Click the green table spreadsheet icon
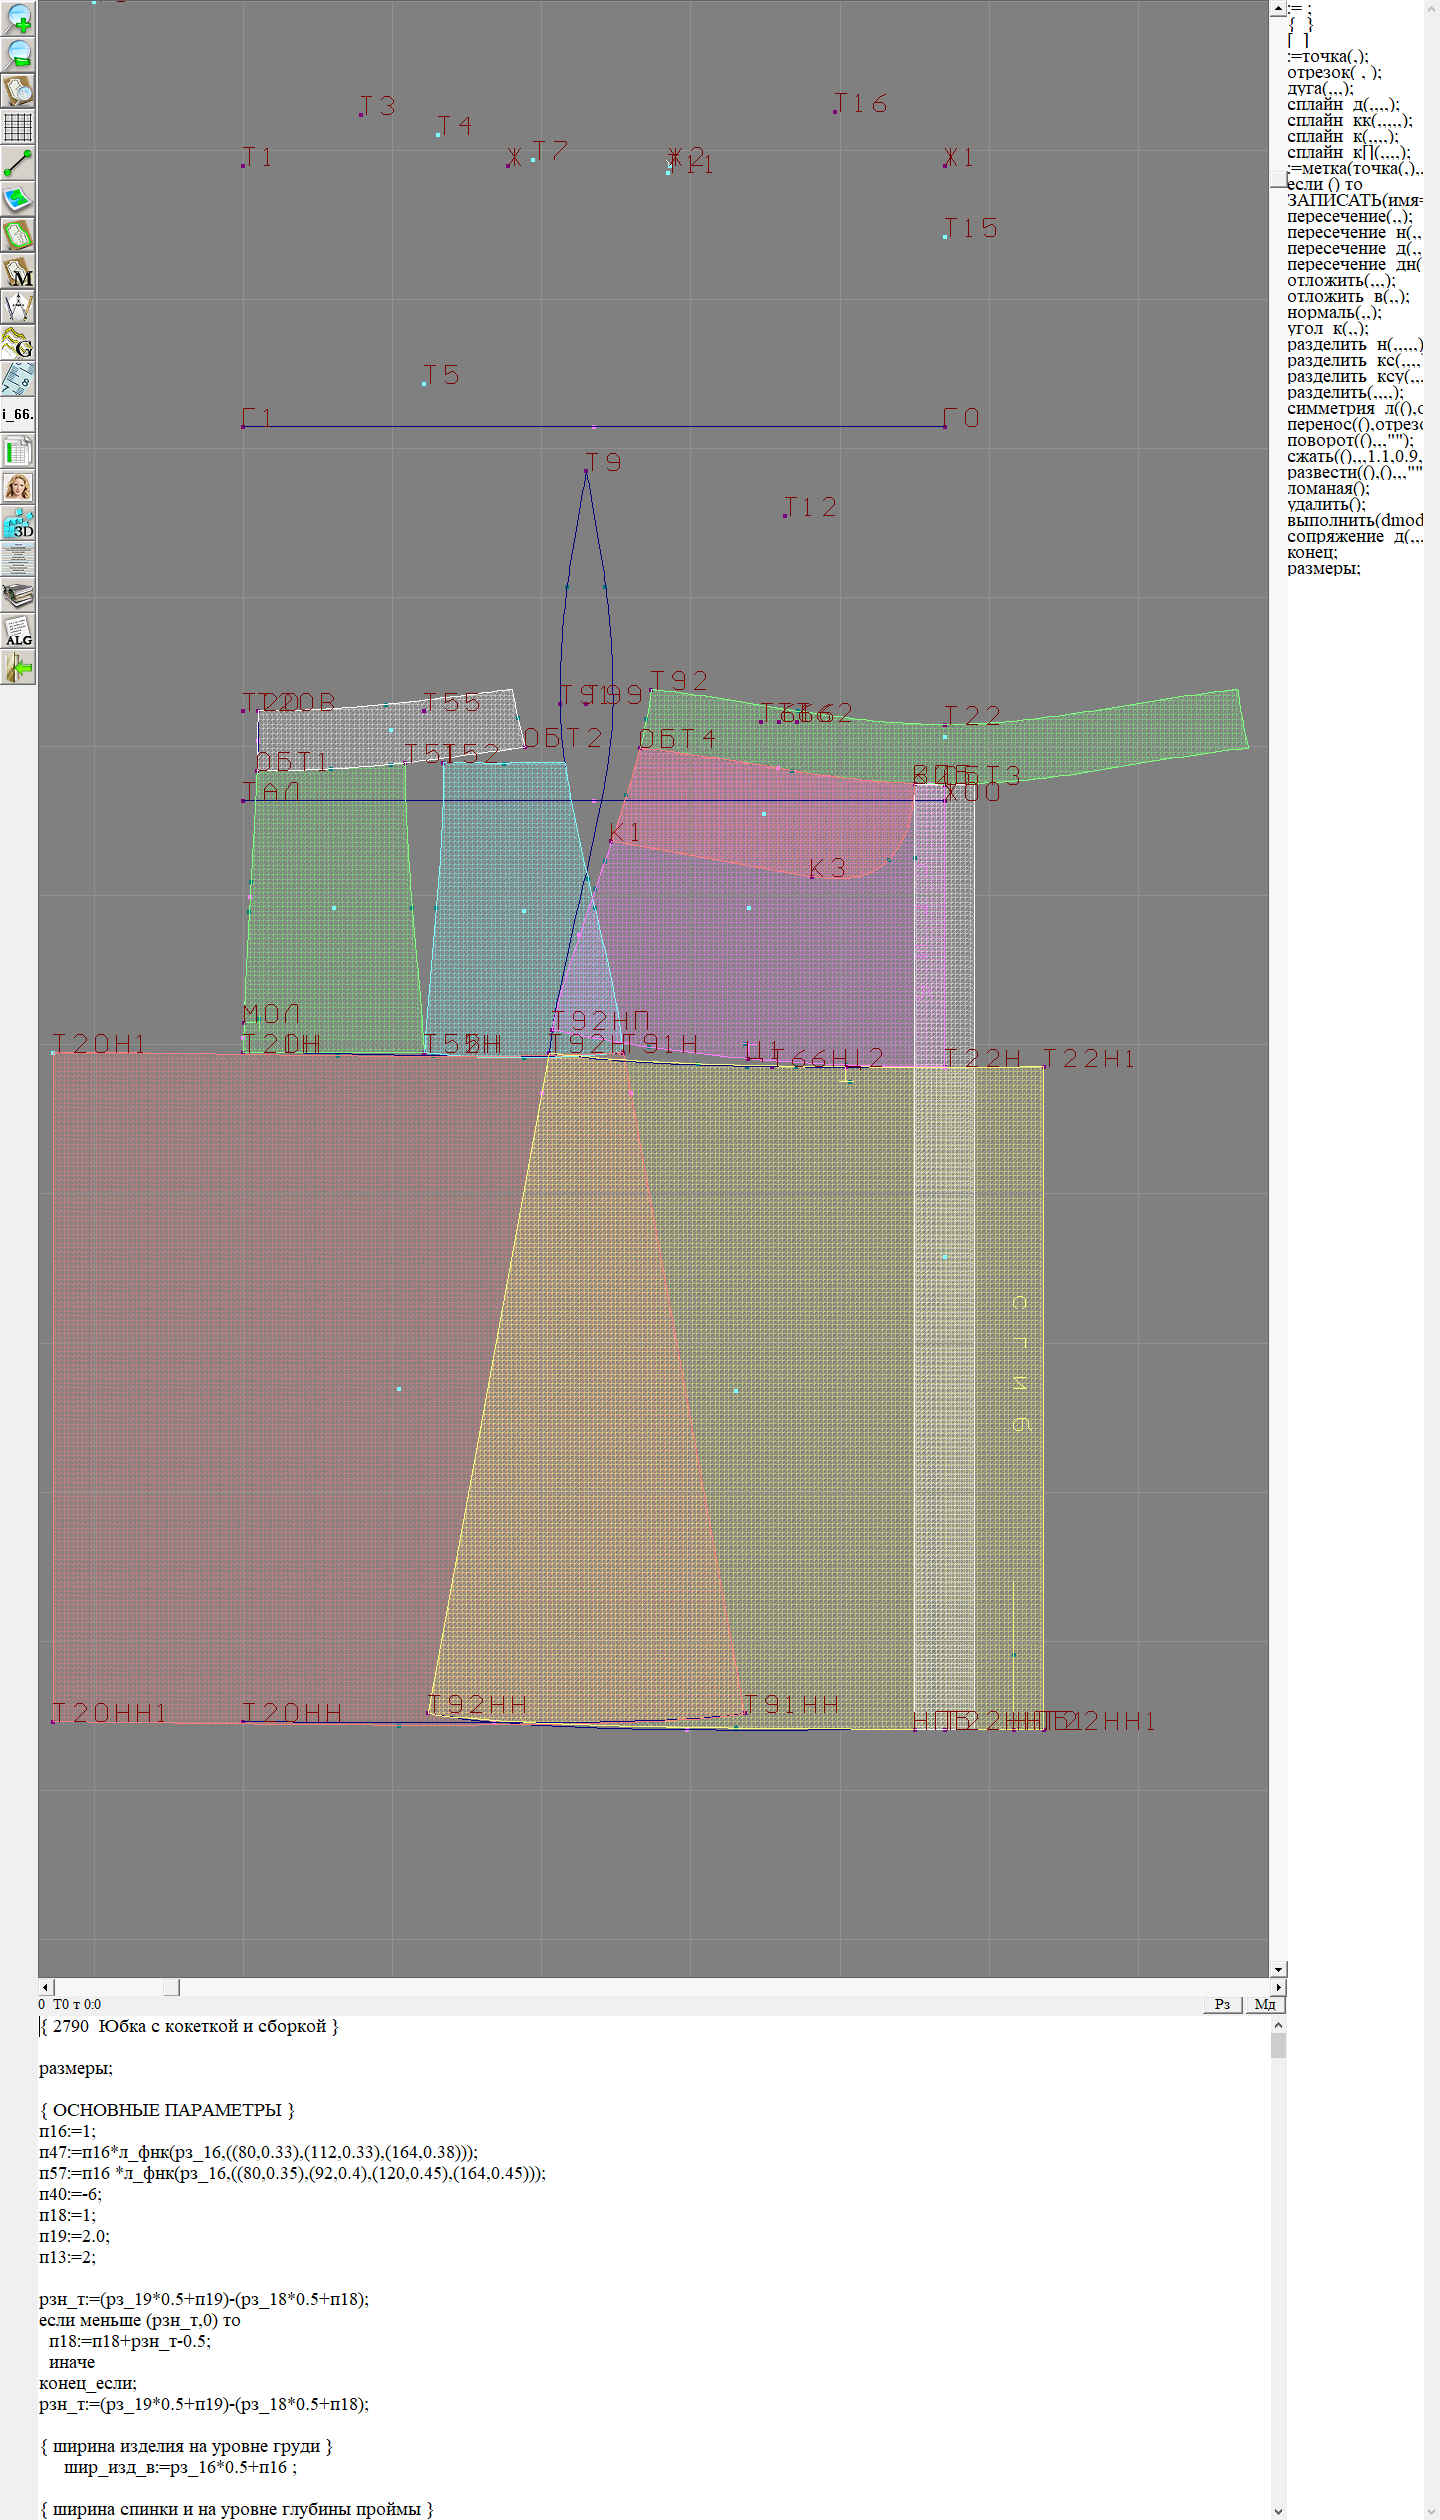 18,451
